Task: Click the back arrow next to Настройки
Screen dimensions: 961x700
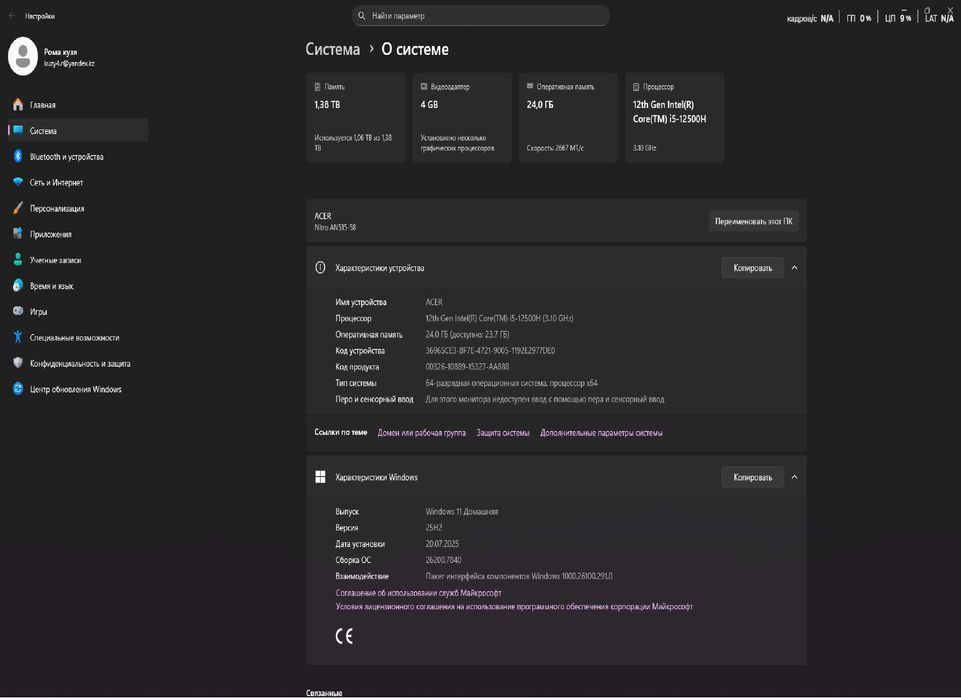Action: click(12, 16)
